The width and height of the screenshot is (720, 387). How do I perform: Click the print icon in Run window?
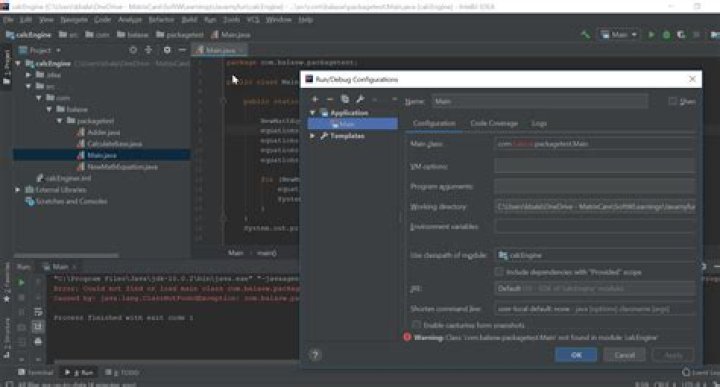[x=38, y=342]
